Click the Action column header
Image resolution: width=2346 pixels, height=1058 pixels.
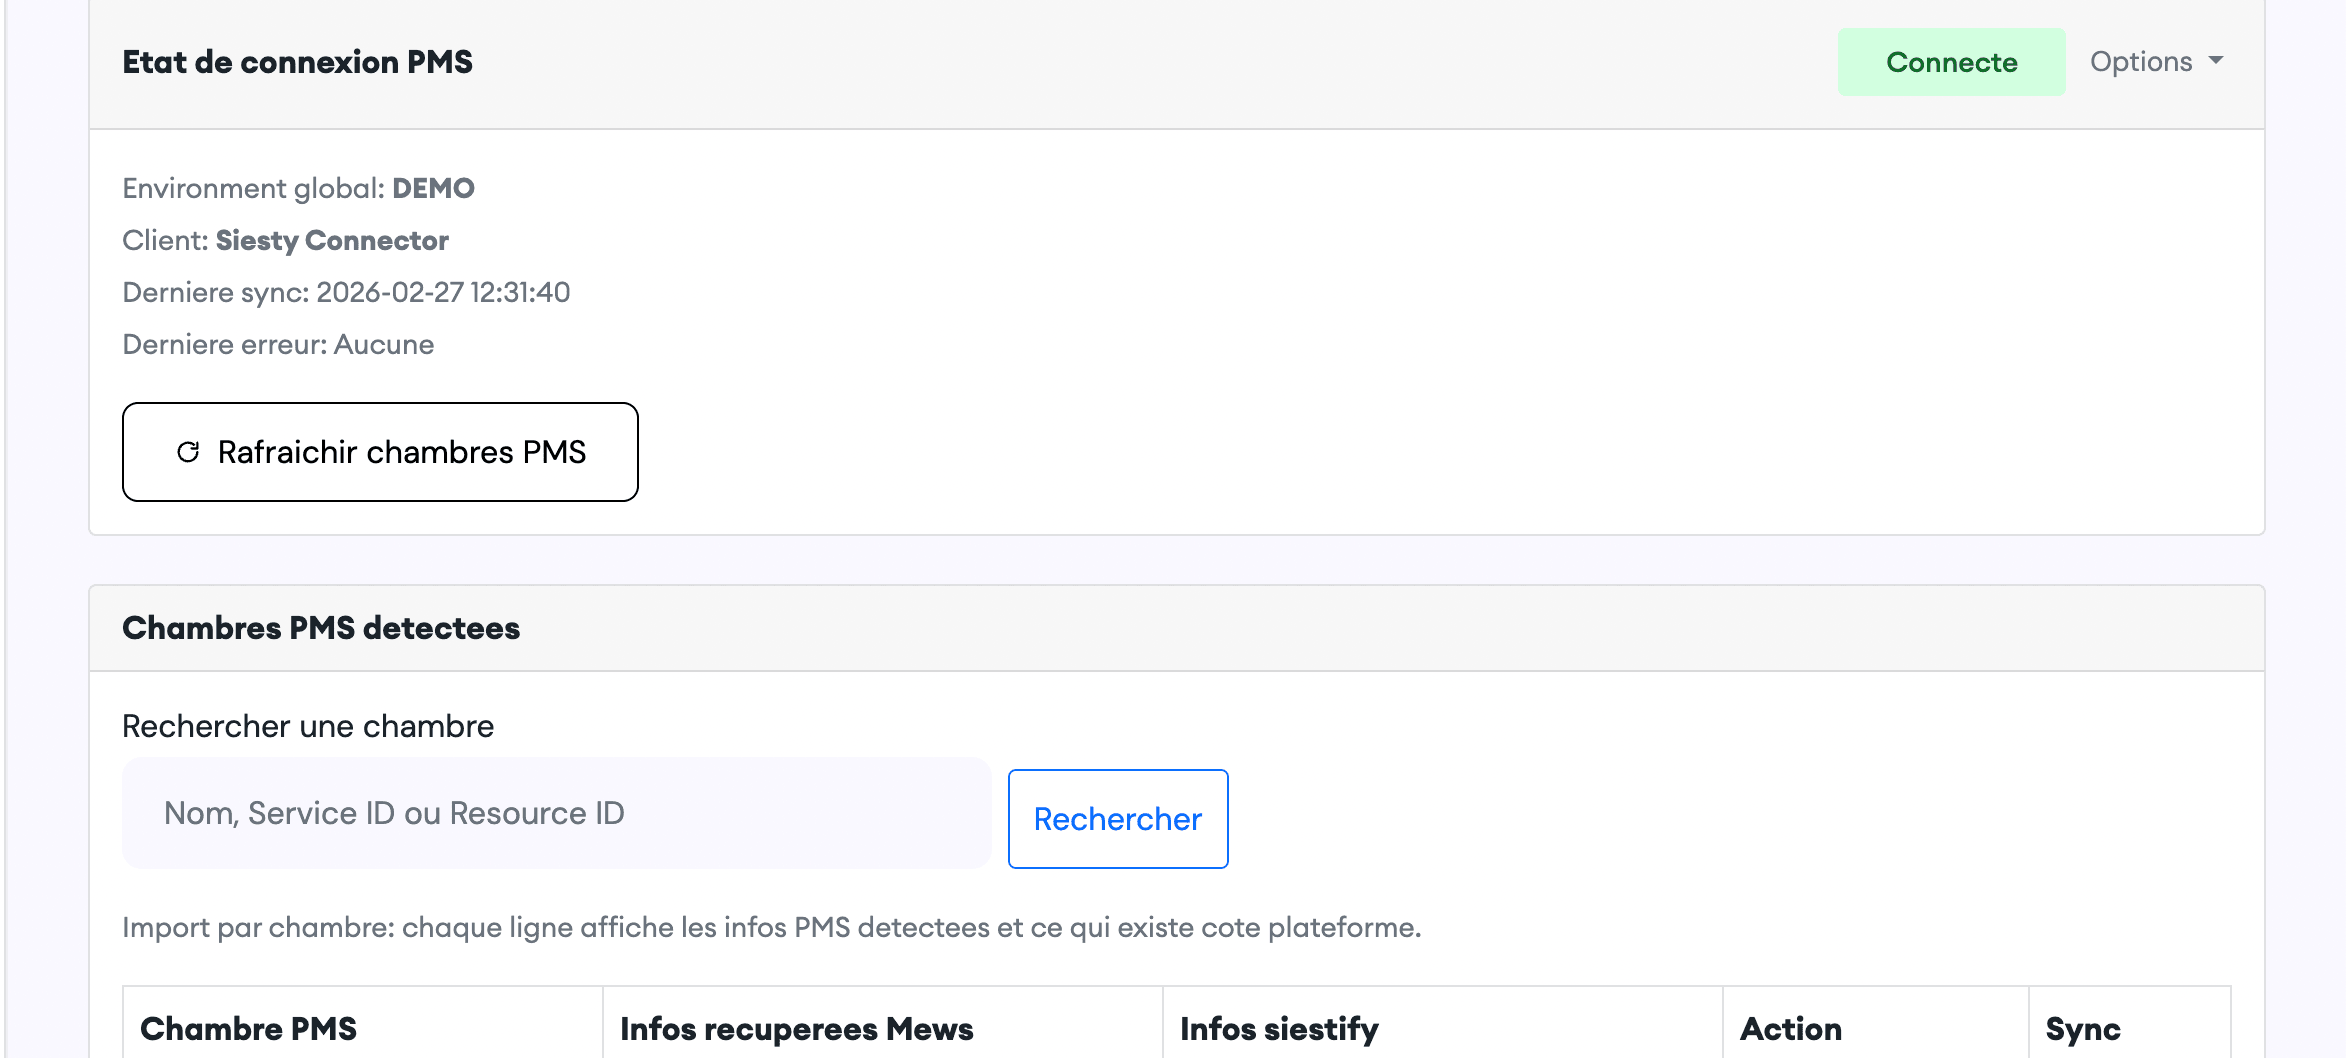pyautogui.click(x=1790, y=1028)
